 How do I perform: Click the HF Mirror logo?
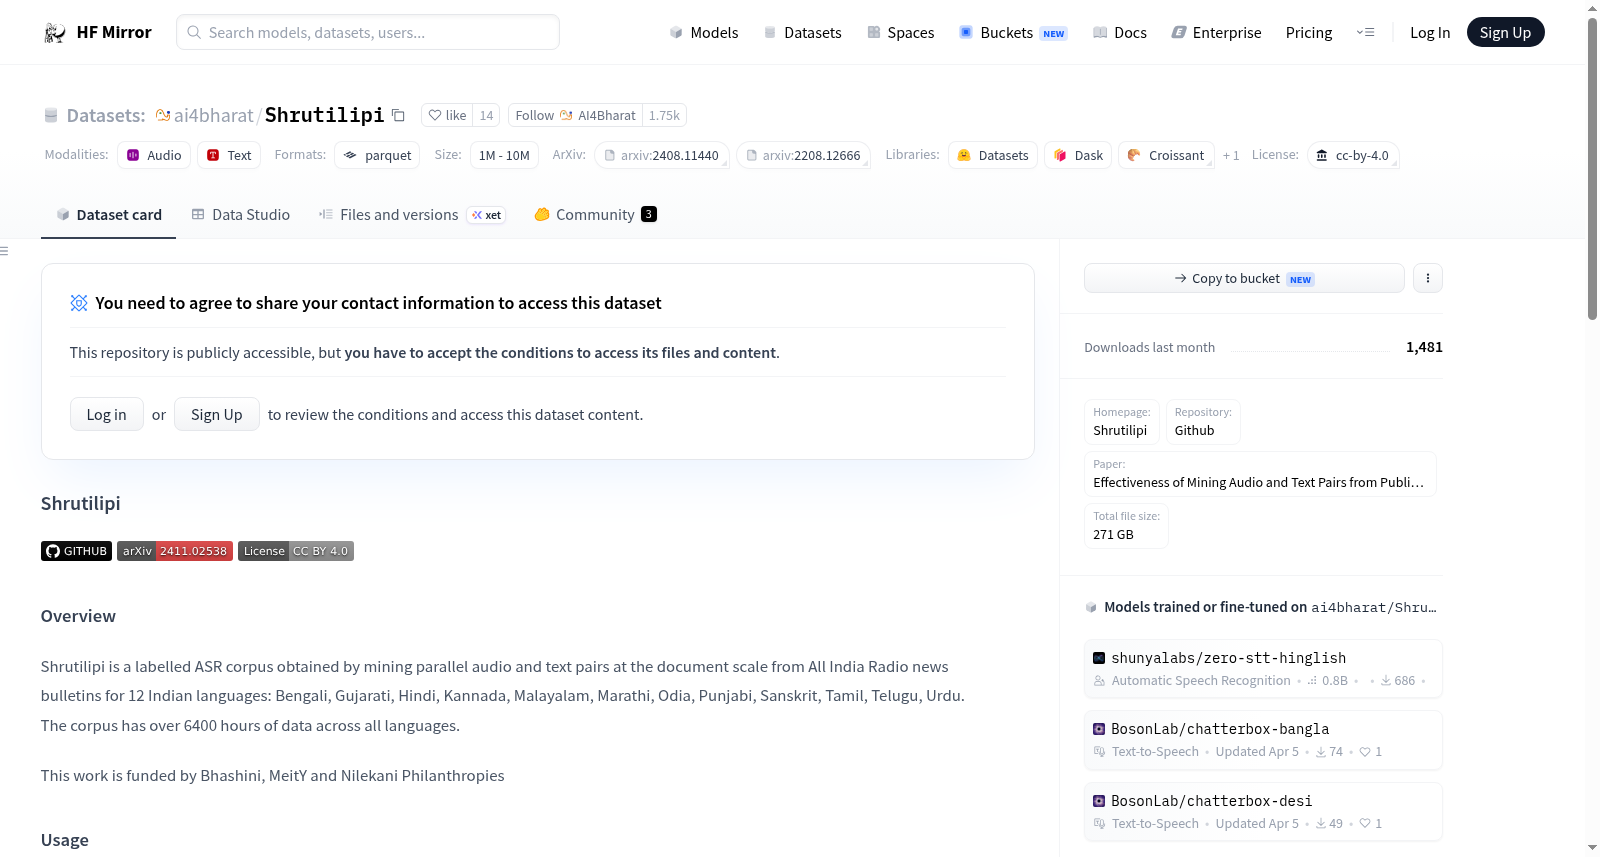coord(98,32)
